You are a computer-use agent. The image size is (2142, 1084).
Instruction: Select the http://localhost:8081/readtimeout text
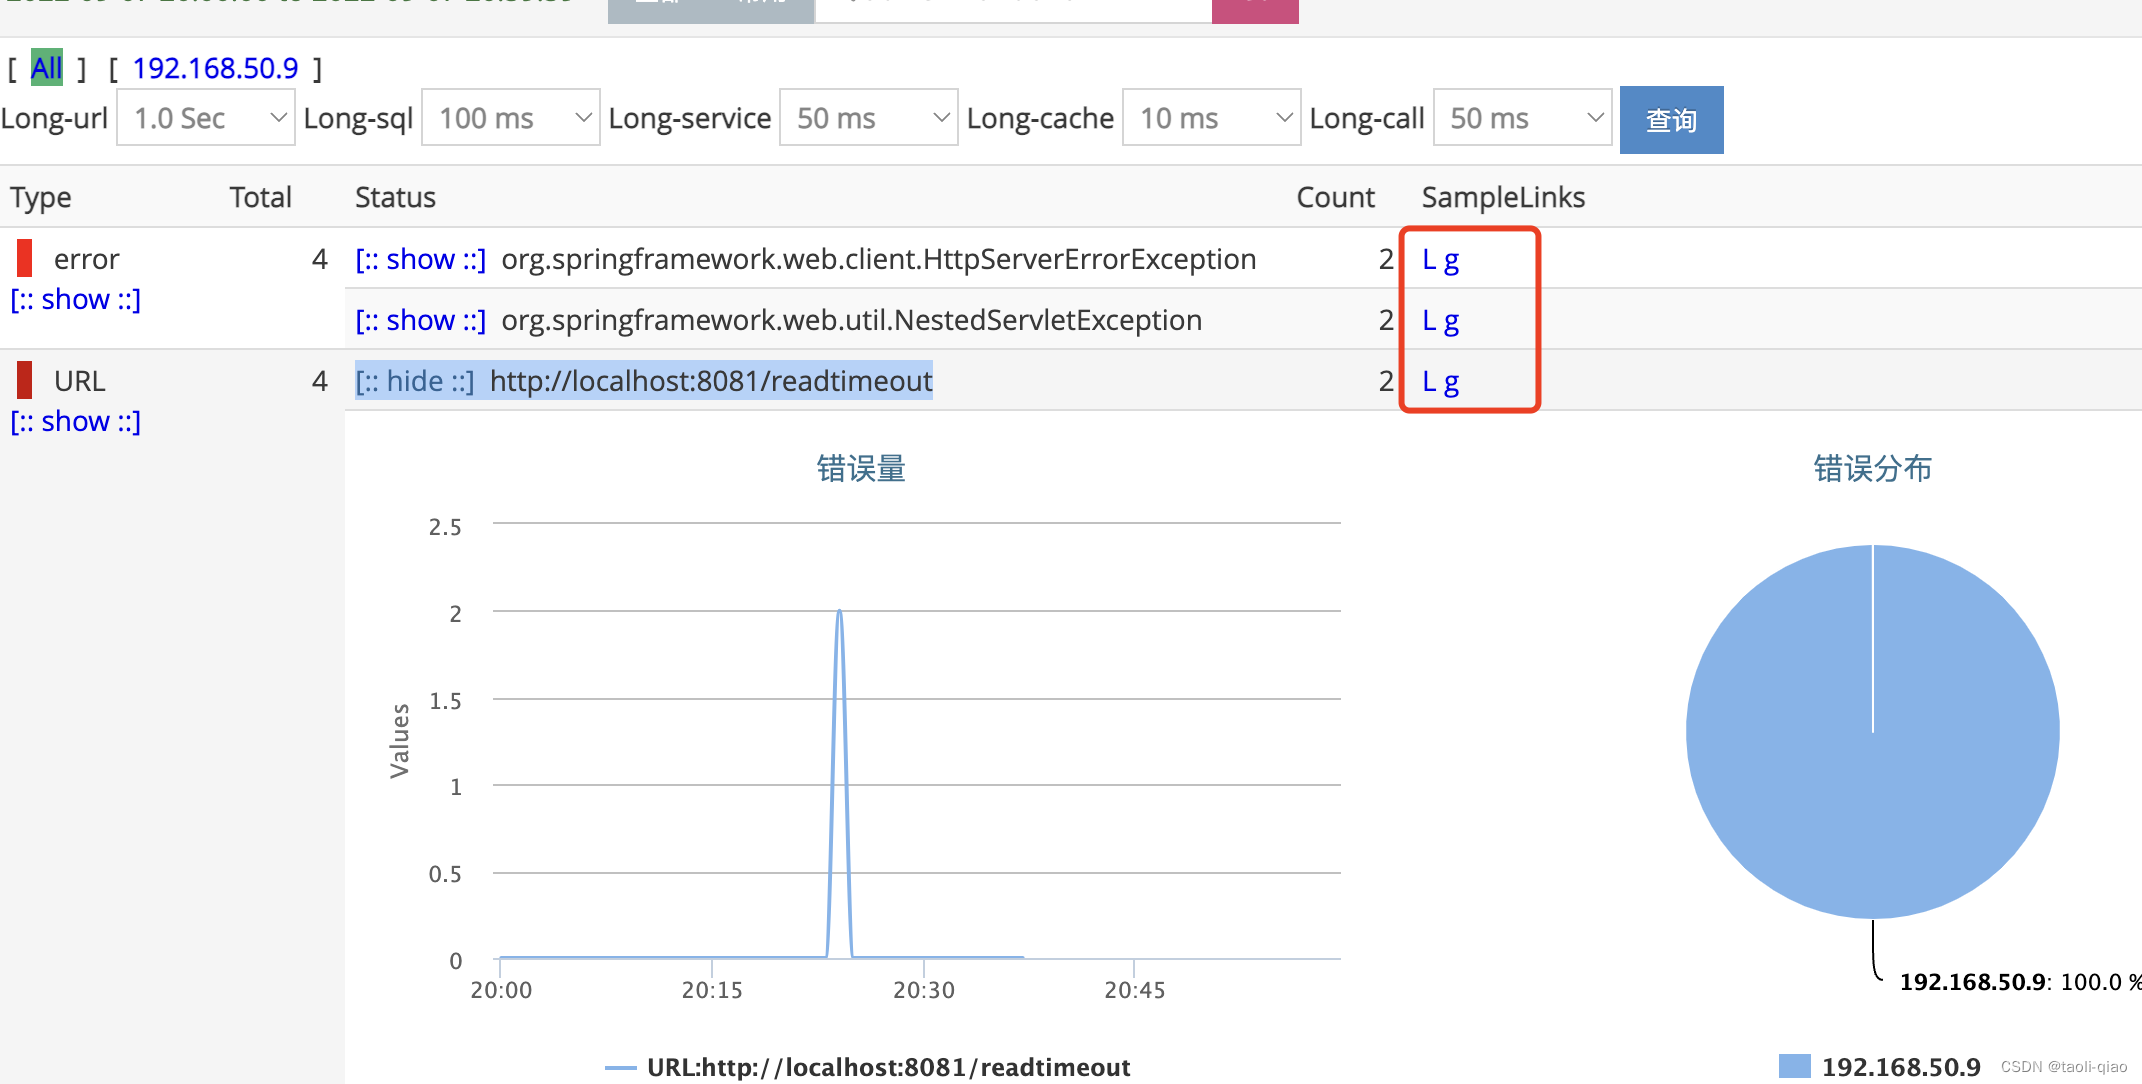pyautogui.click(x=711, y=381)
